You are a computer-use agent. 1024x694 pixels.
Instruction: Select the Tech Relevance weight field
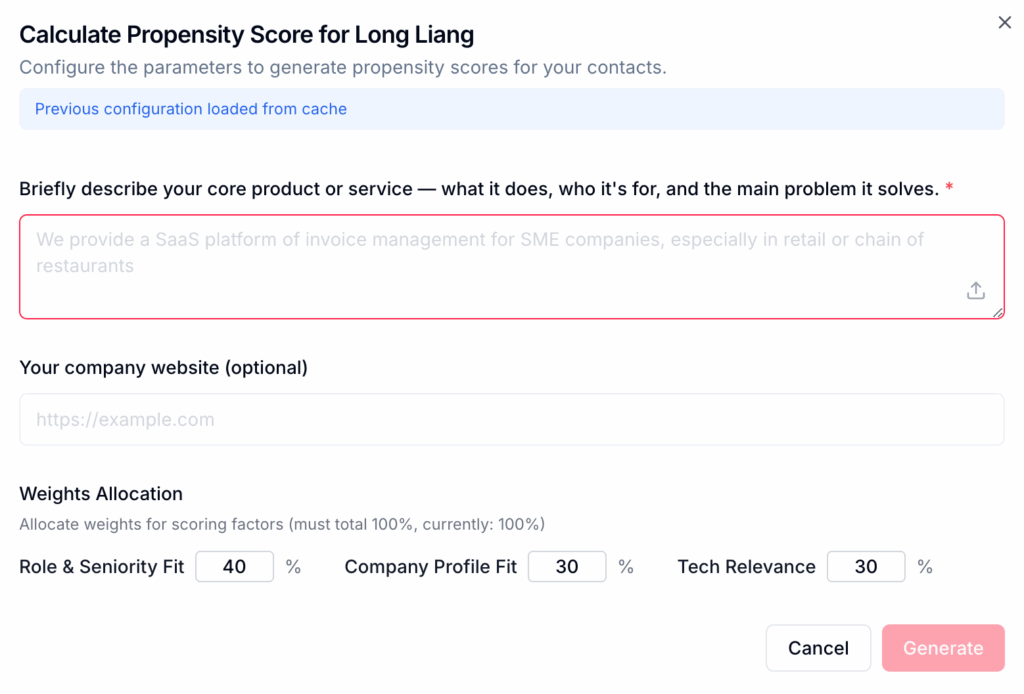coord(866,566)
